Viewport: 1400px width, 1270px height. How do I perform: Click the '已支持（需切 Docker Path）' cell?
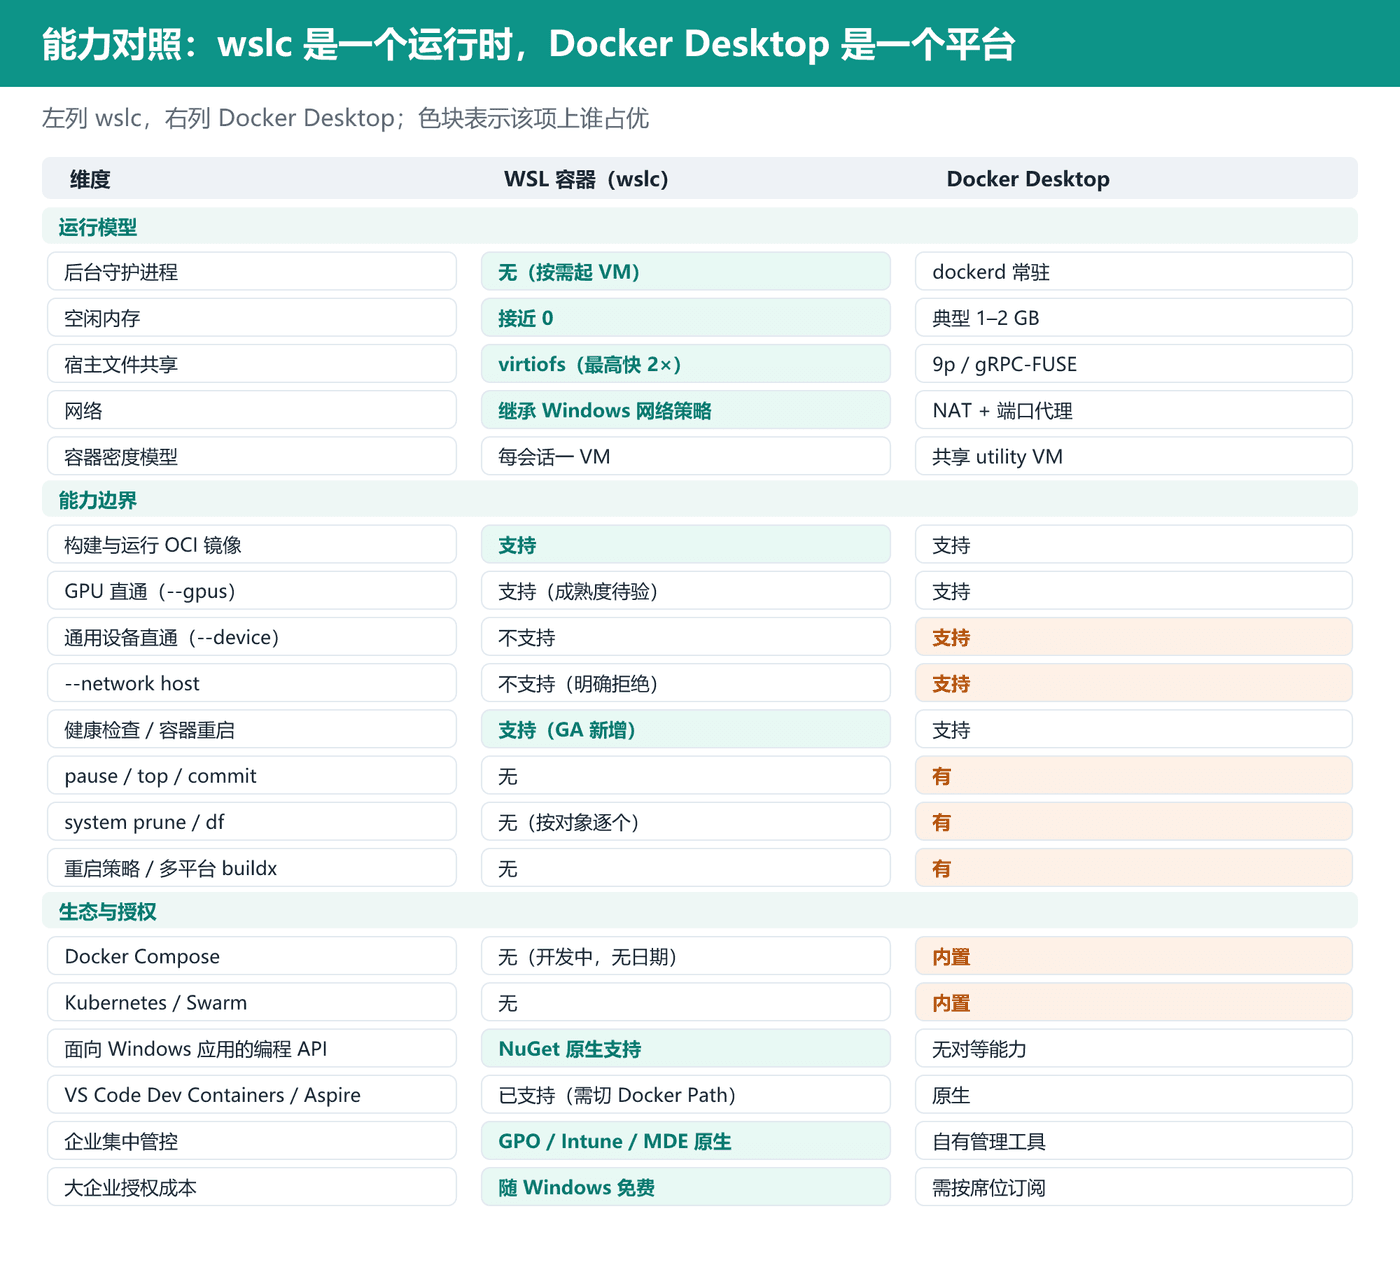coord(686,1094)
